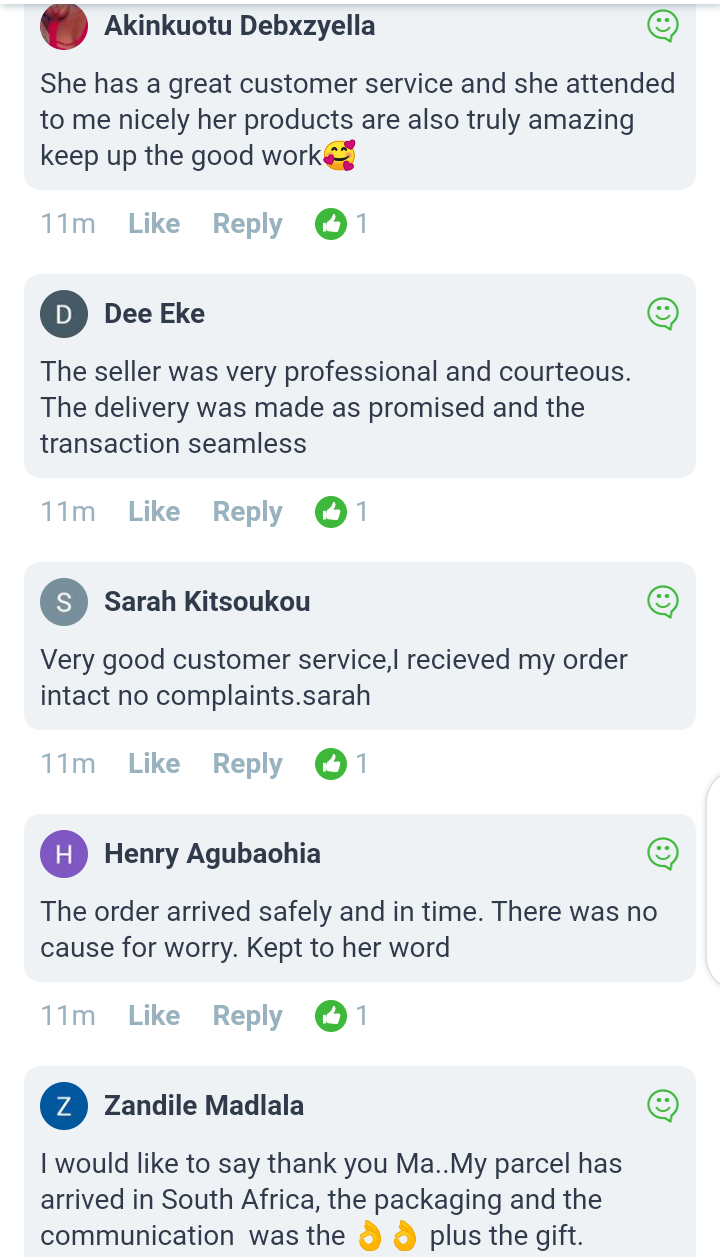Click green thumbs-up reaction under Henry Agubaohia's comment
Viewport: 720px width, 1257px height.
point(330,1016)
